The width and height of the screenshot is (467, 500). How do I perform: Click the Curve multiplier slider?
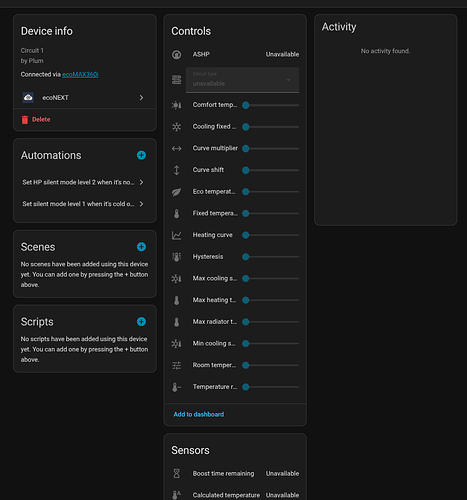(270, 148)
